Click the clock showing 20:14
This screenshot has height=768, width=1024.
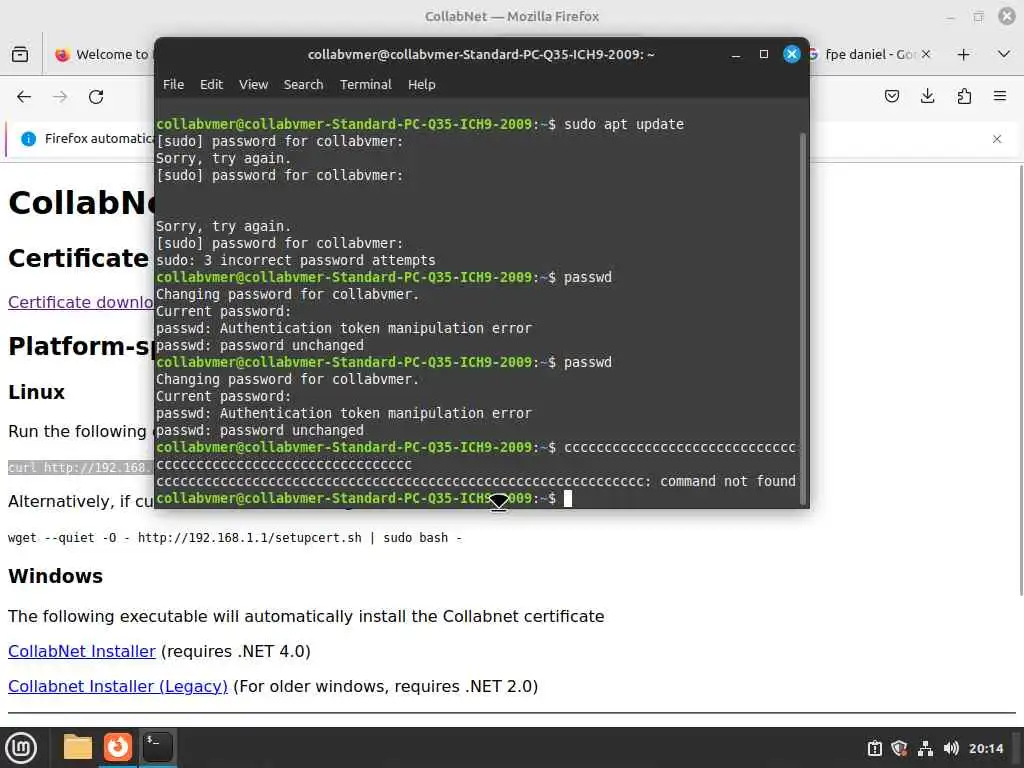click(985, 748)
